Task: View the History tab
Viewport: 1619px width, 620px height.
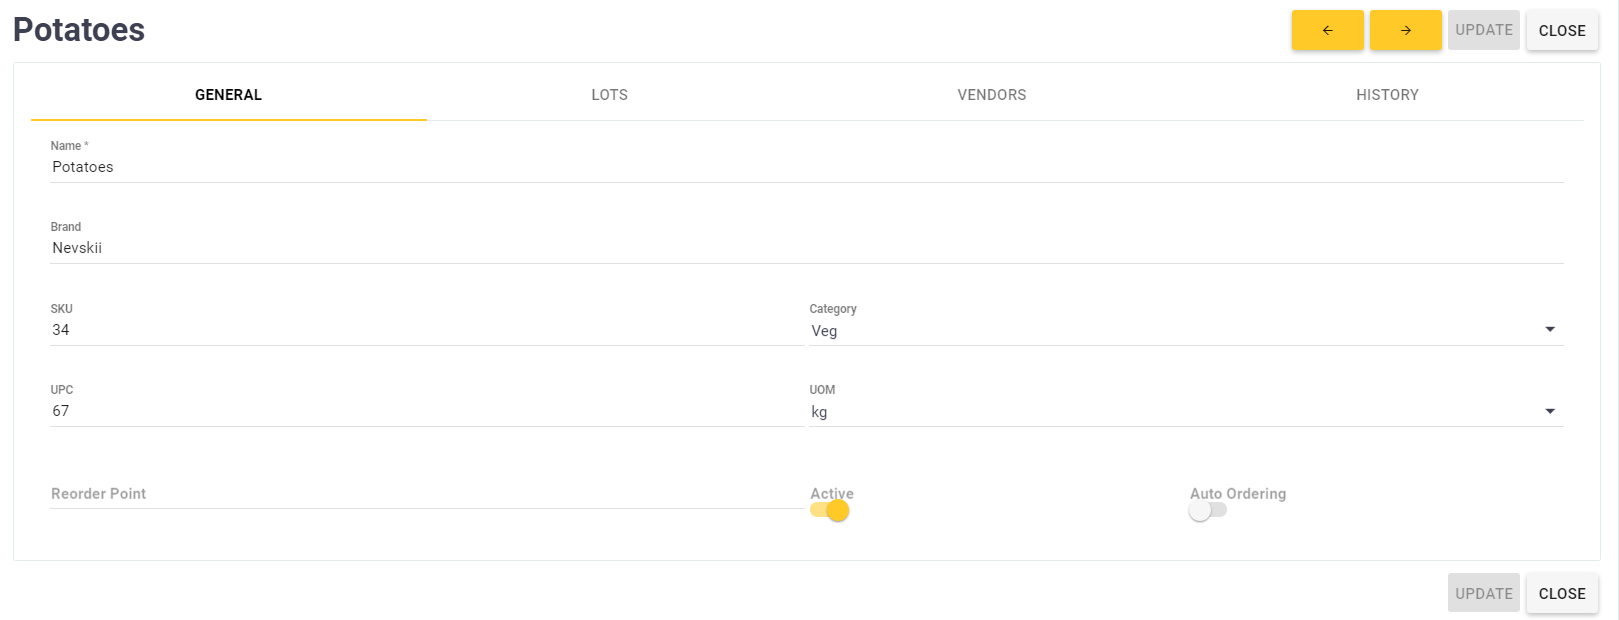Action: [x=1387, y=95]
